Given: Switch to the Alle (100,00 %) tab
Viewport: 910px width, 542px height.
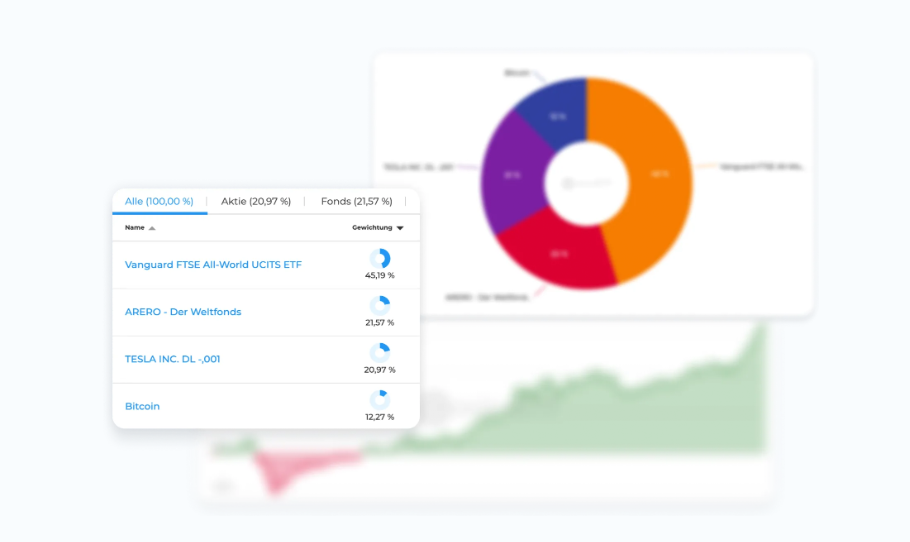Looking at the screenshot, I should (159, 201).
